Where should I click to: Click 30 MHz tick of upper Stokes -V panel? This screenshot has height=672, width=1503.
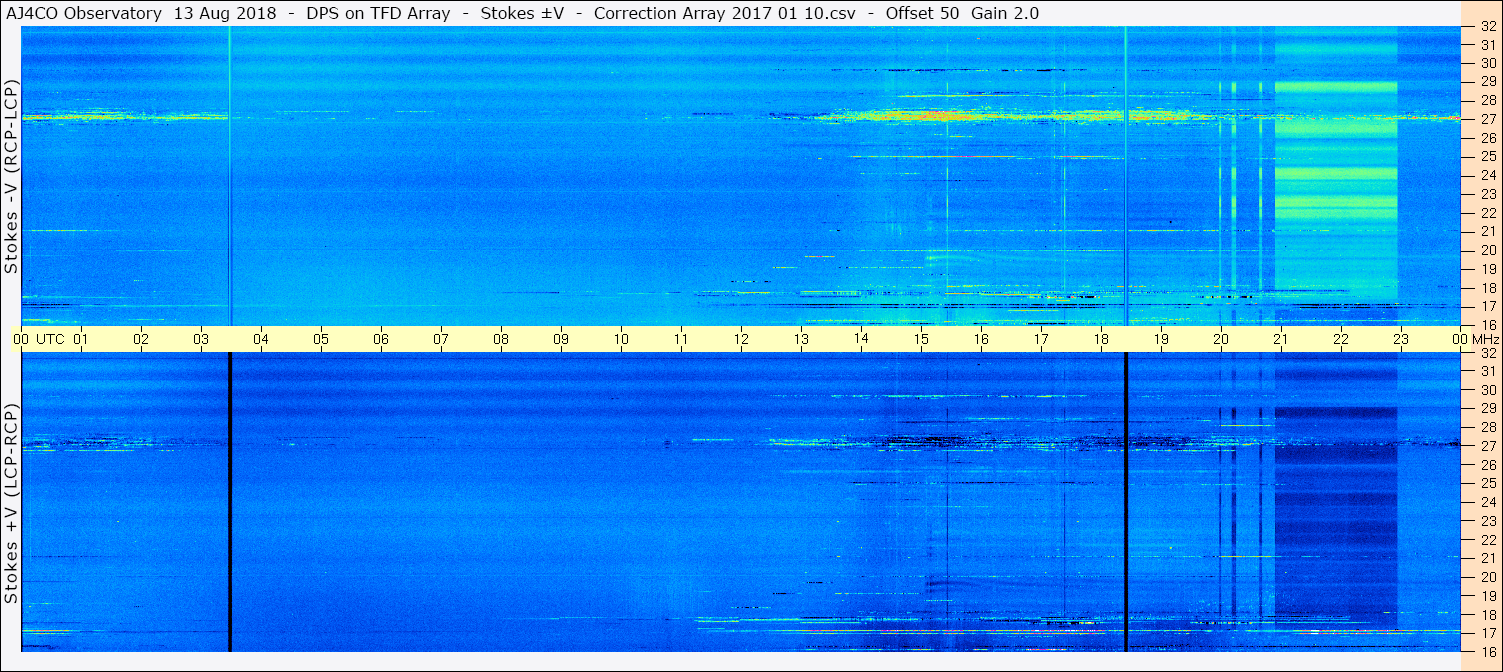[x=1487, y=63]
